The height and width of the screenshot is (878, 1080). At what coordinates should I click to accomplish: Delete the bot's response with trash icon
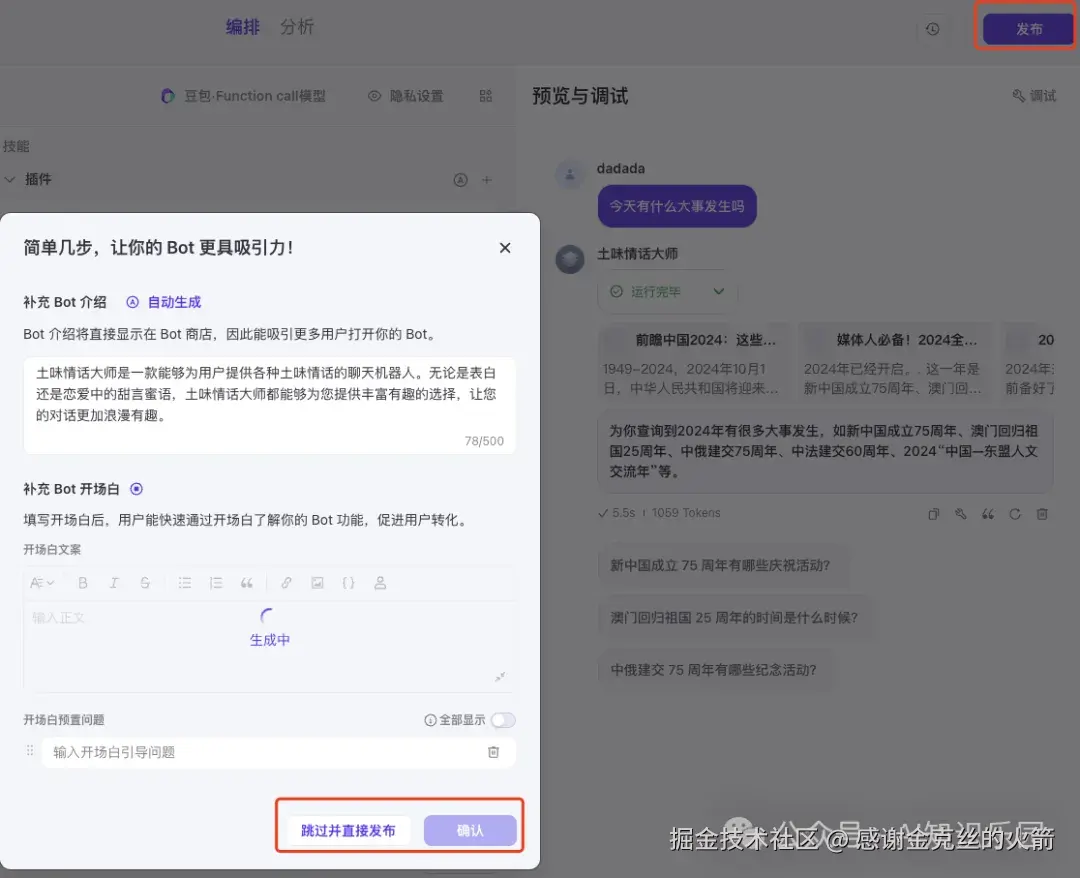click(x=1042, y=514)
